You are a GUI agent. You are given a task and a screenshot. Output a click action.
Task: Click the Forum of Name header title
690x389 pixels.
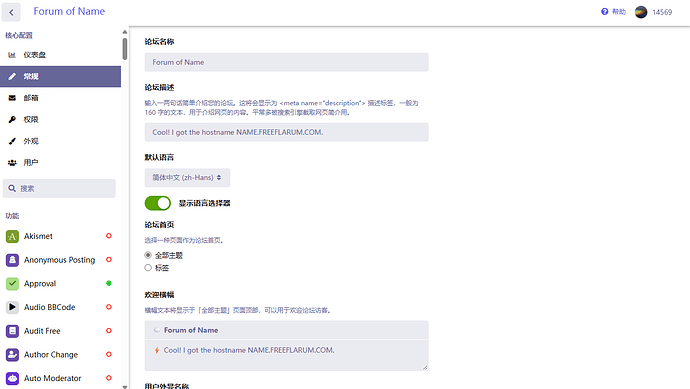tap(70, 11)
